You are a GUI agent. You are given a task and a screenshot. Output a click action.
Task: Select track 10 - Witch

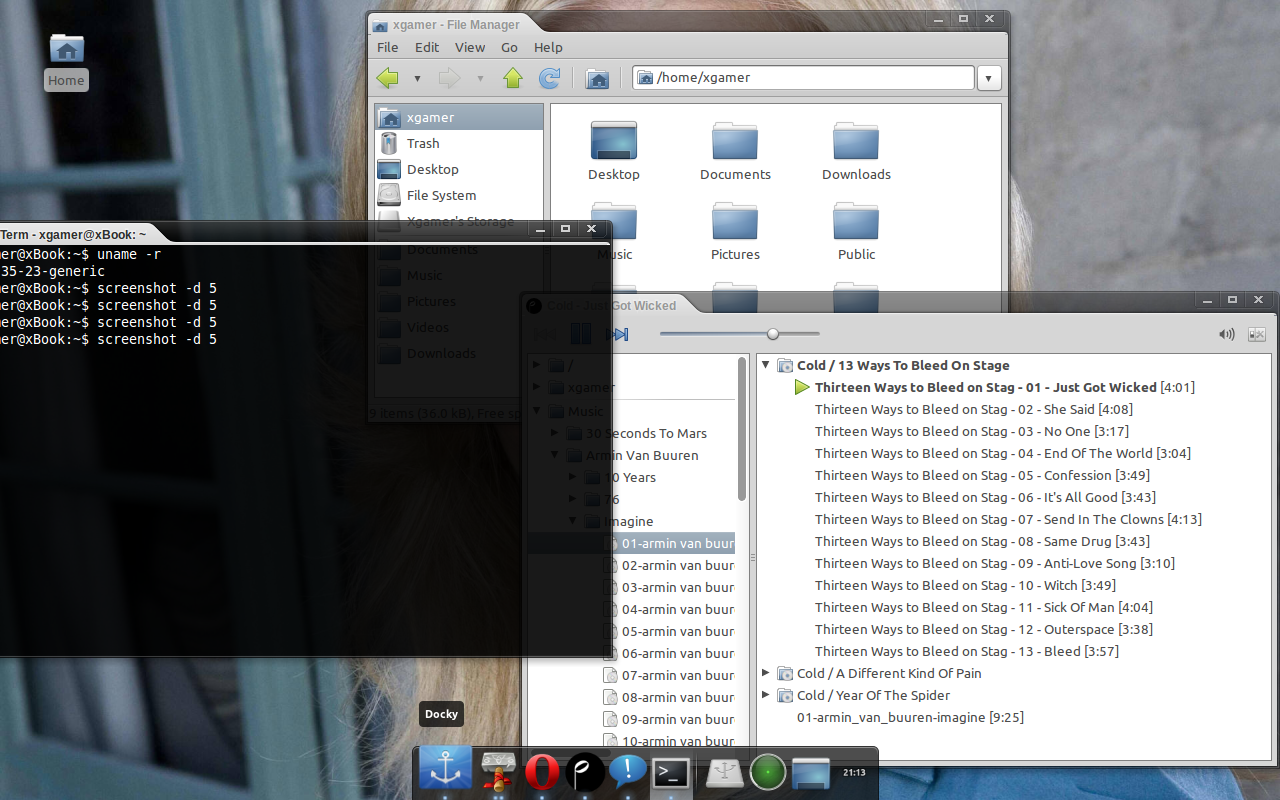coord(965,585)
